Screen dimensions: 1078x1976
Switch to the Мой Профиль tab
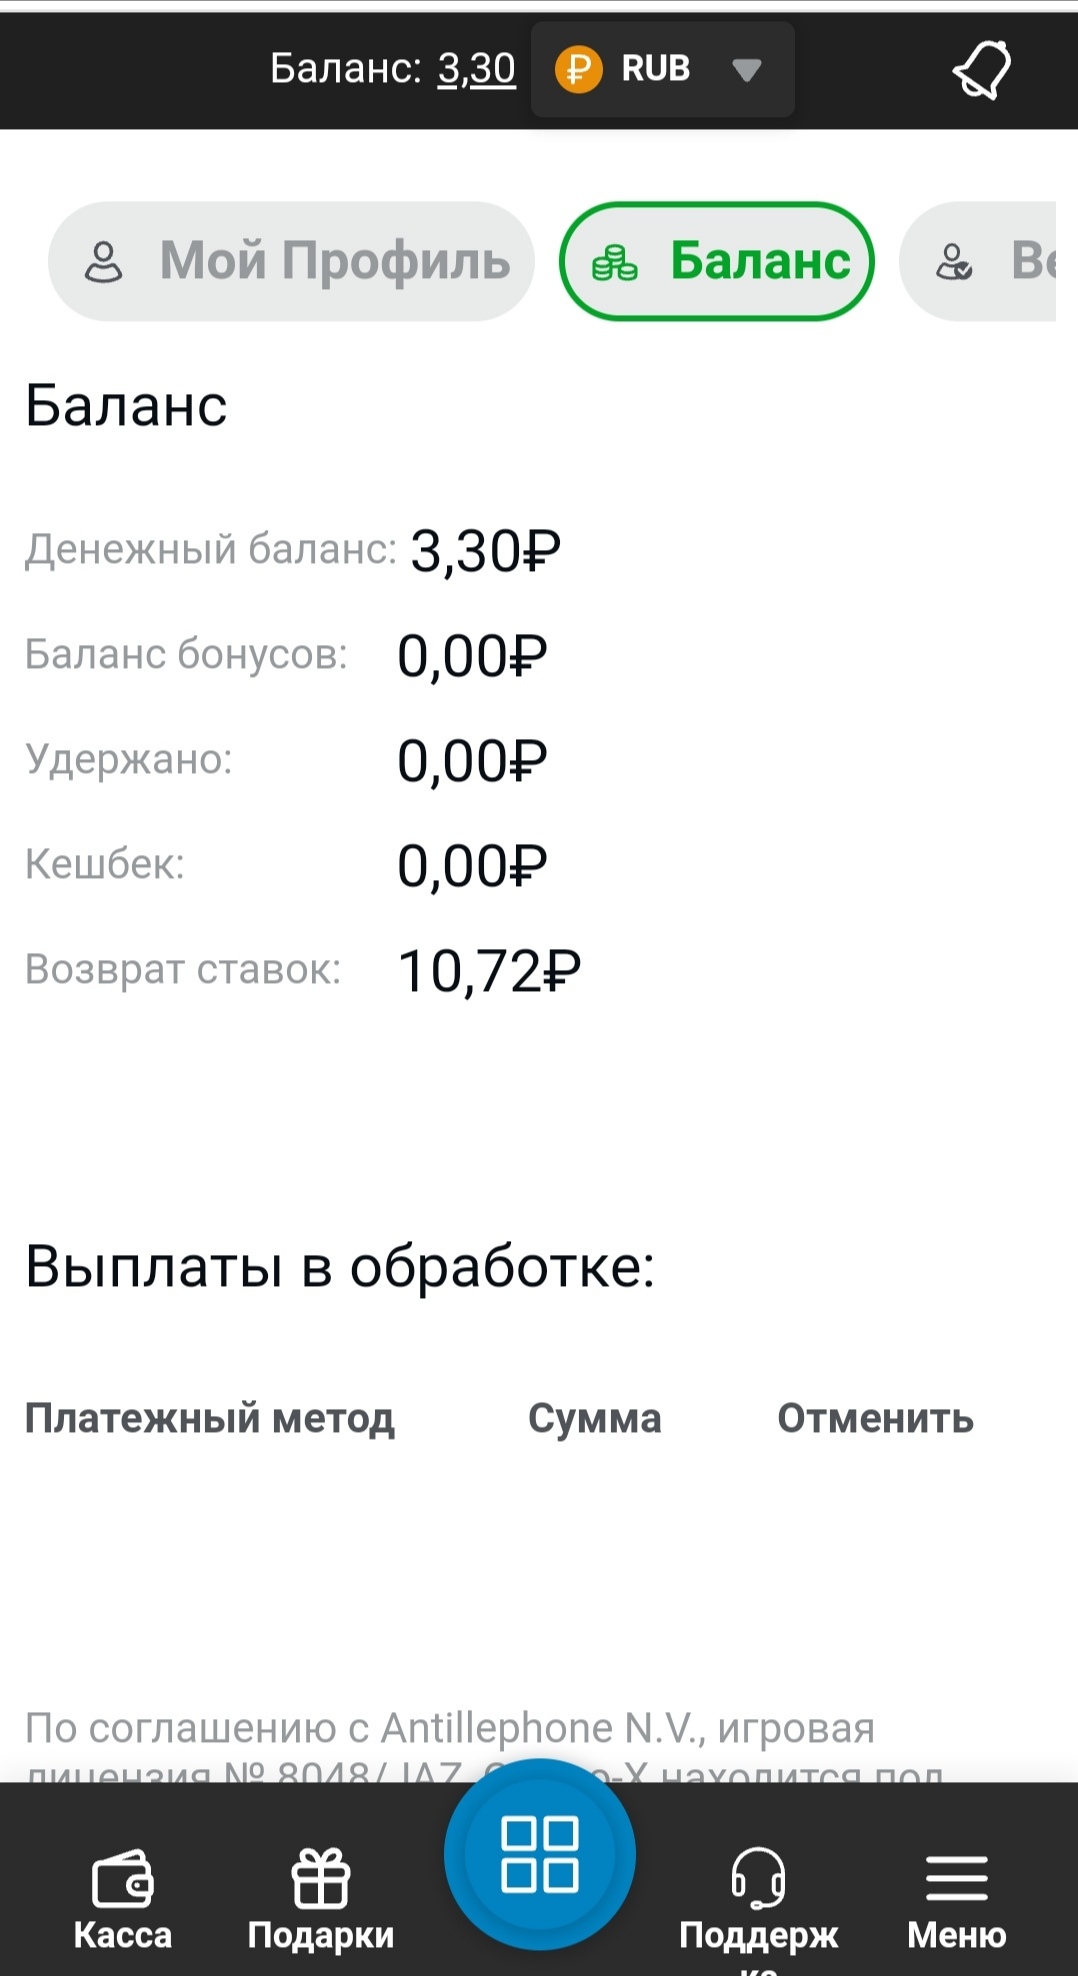291,262
